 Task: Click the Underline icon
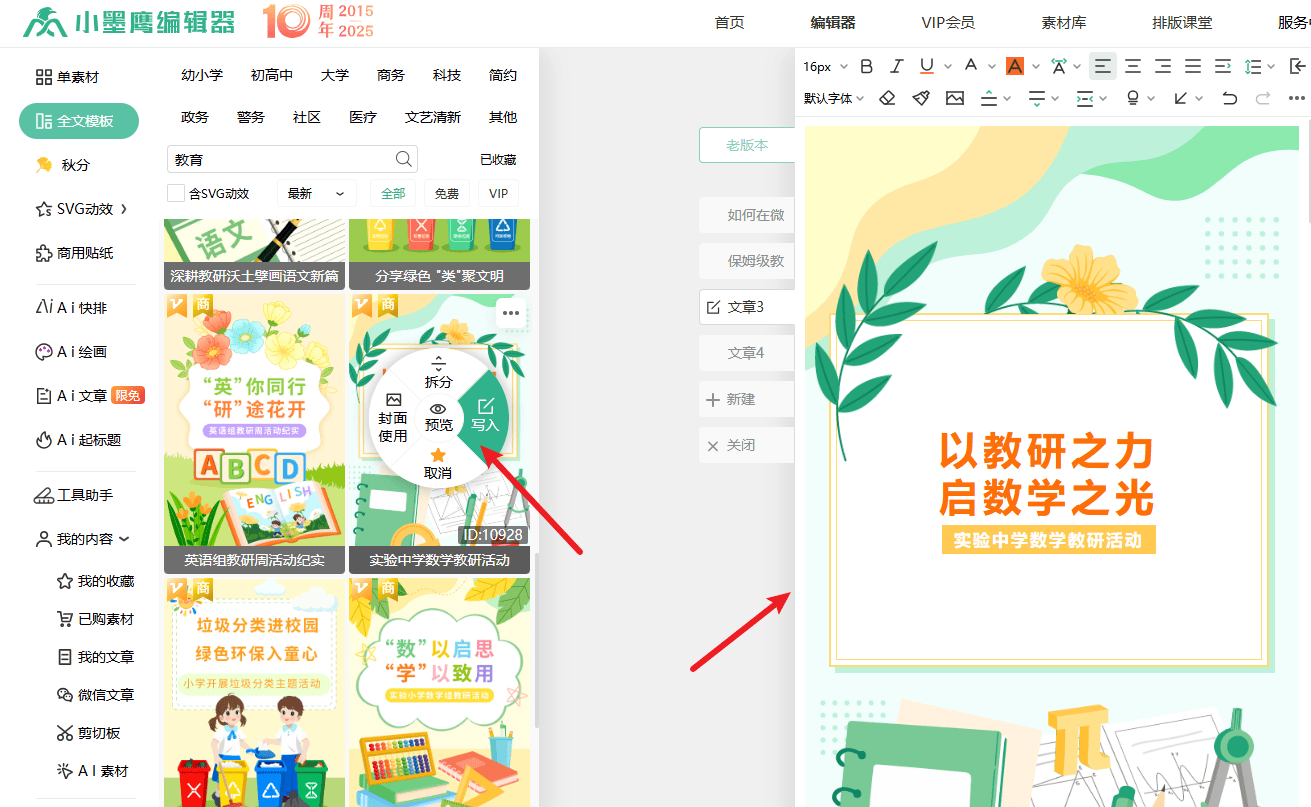(927, 66)
